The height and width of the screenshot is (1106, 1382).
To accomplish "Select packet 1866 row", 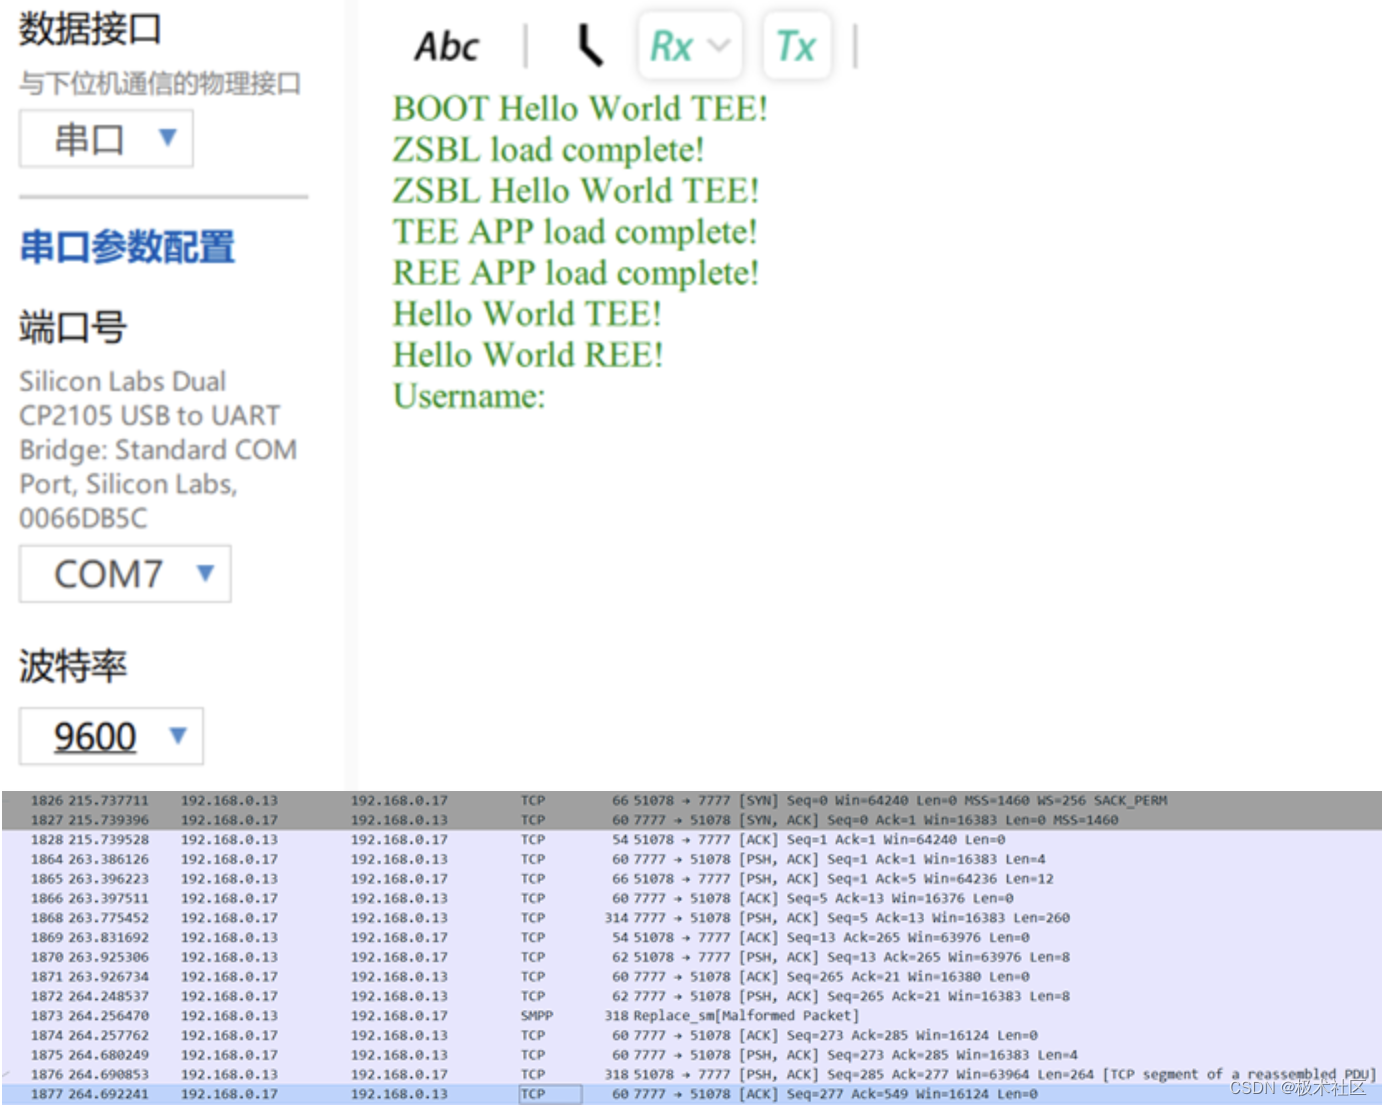I will pyautogui.click(x=691, y=898).
